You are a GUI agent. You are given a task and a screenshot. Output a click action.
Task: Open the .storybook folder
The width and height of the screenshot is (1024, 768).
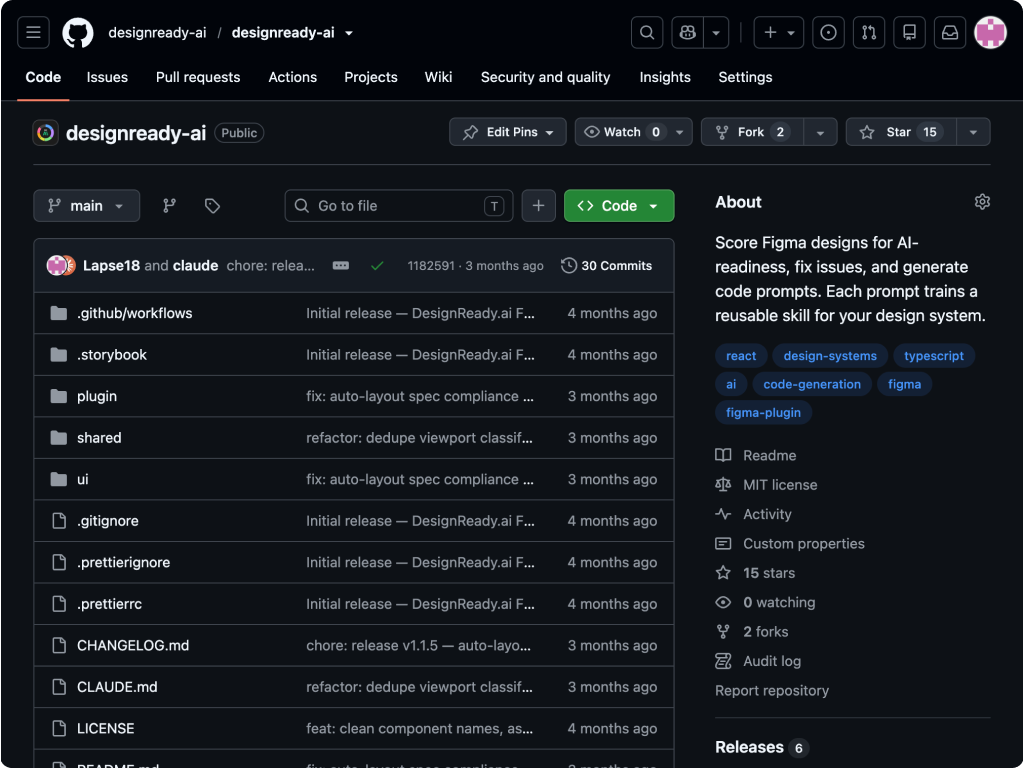coord(112,355)
